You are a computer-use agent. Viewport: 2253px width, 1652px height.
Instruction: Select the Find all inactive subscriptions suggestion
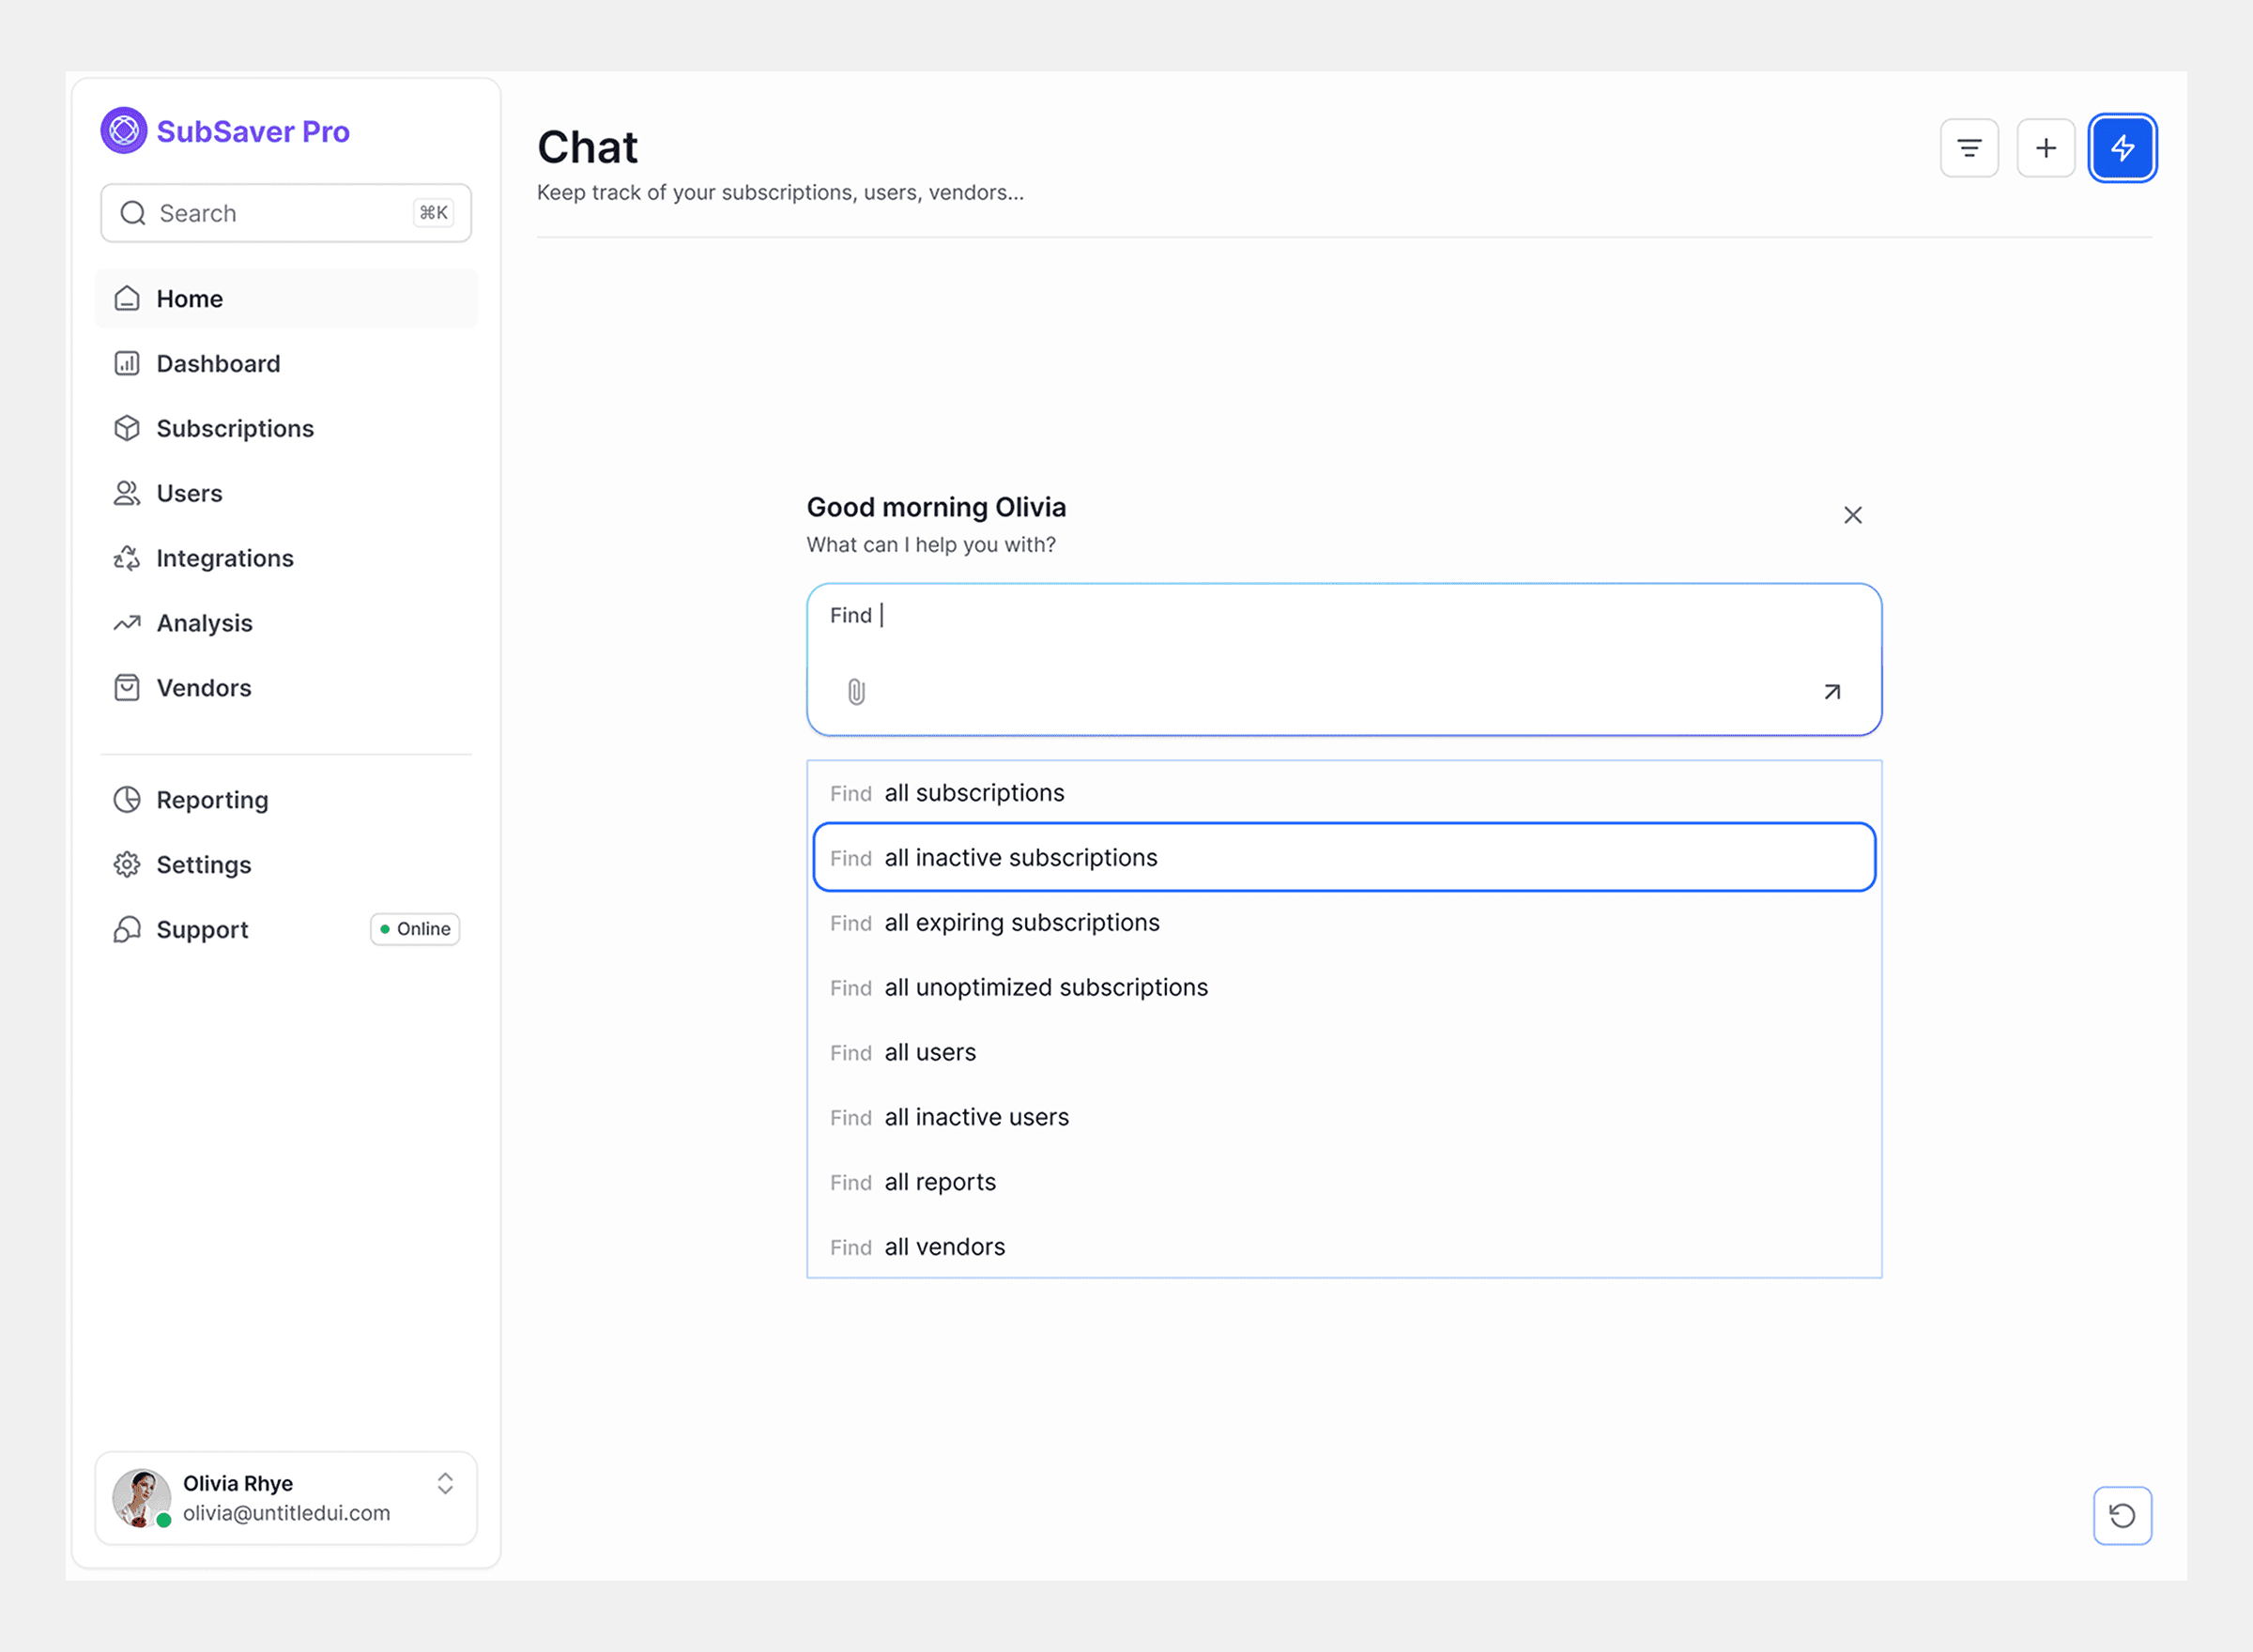click(1020, 857)
